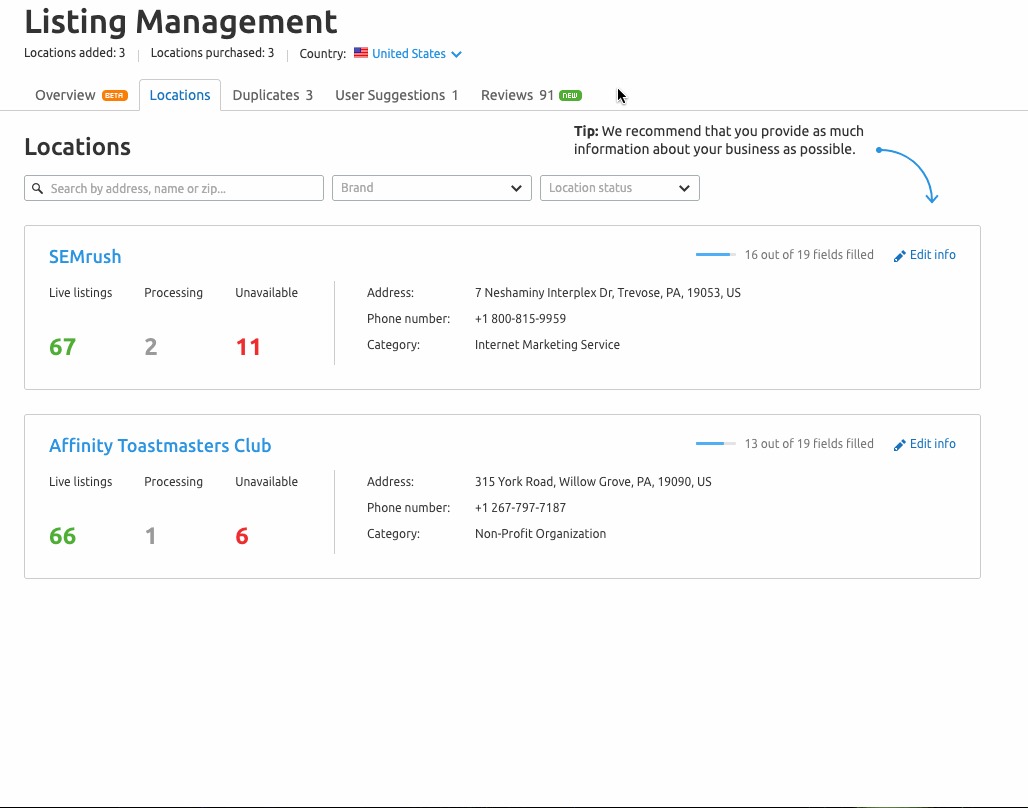The height and width of the screenshot is (808, 1028).
Task: Click the Brand dropdown chevron arrow
Action: pos(516,189)
